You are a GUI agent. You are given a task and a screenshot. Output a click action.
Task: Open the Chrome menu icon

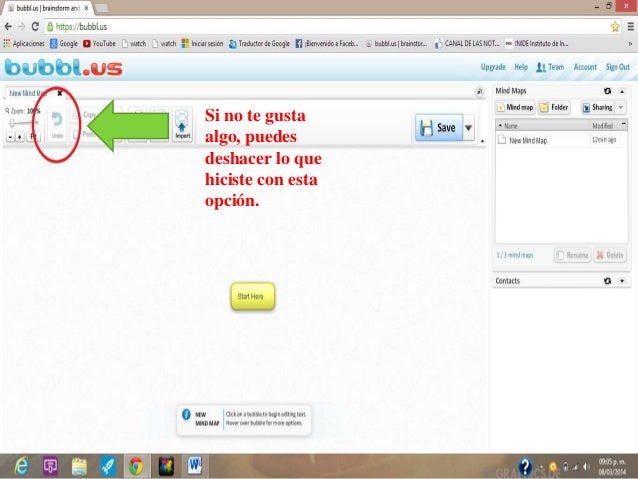coord(631,27)
